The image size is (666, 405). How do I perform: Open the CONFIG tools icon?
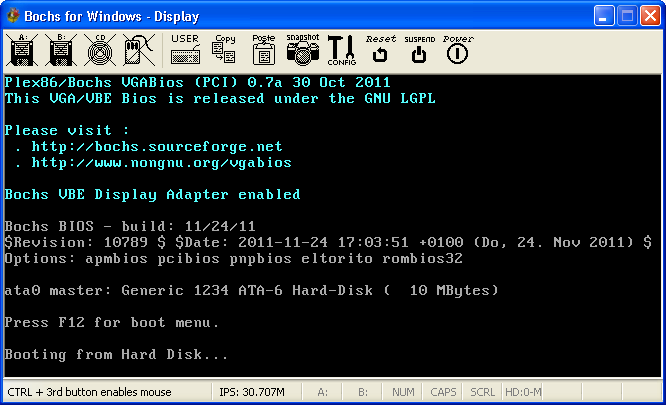(341, 50)
